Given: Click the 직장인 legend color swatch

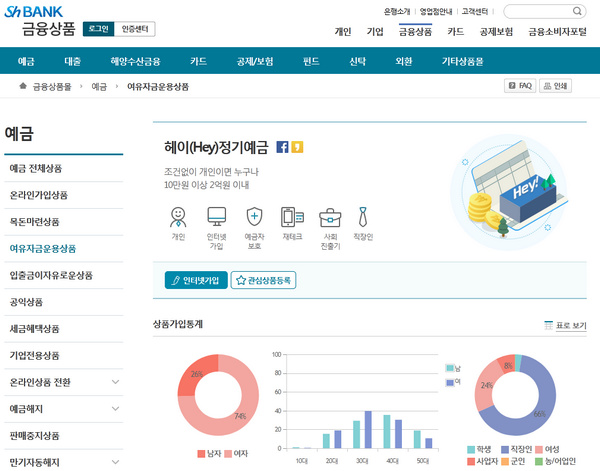Looking at the screenshot, I should [x=505, y=449].
